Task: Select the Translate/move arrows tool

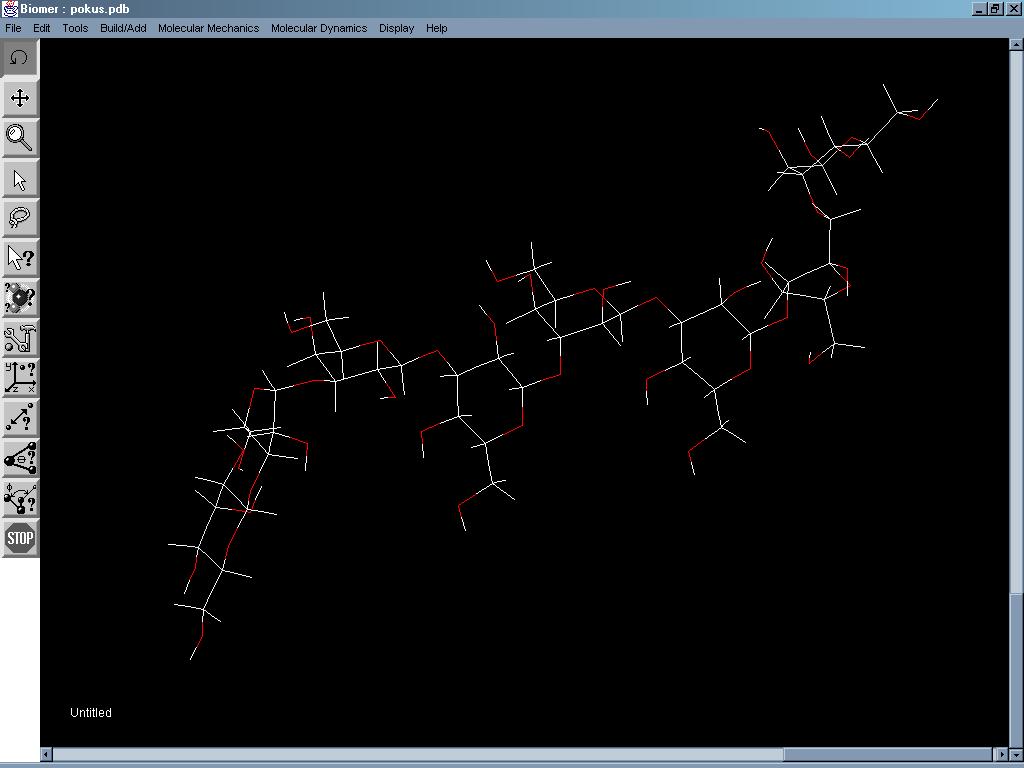Action: [x=20, y=98]
